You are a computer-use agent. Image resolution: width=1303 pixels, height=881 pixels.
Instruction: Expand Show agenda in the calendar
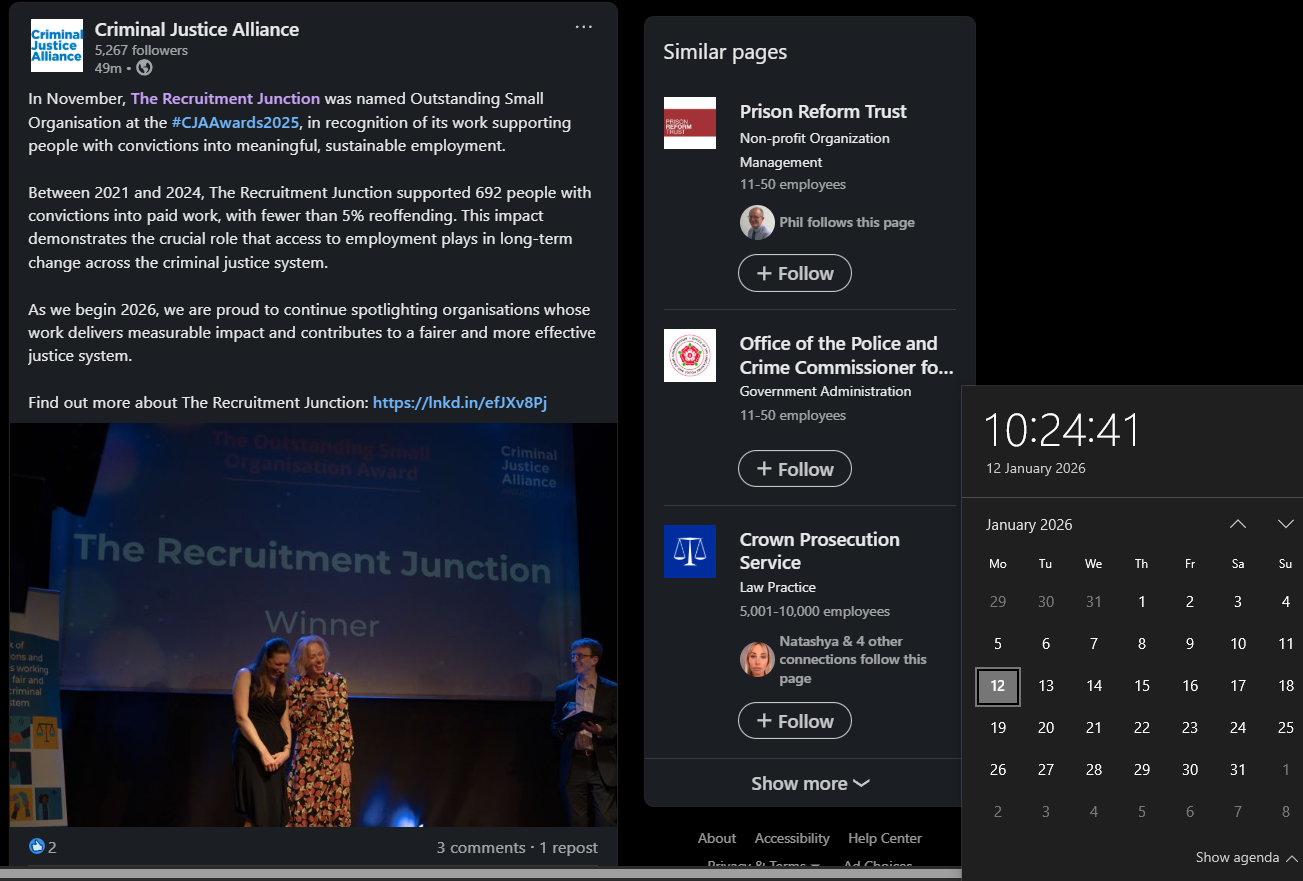(x=1247, y=857)
